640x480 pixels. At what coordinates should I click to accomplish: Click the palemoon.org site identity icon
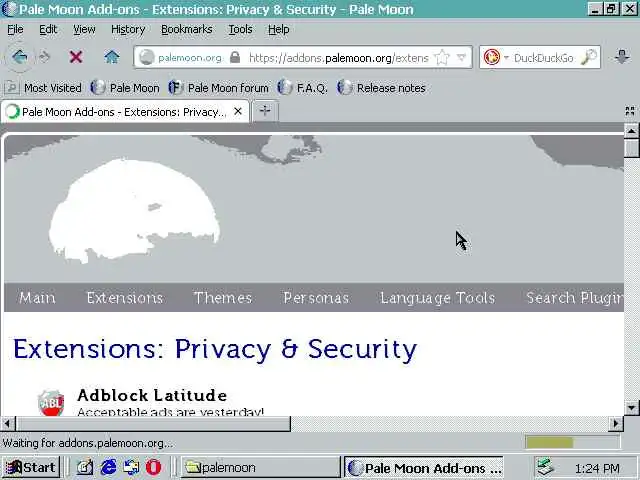coord(146,58)
